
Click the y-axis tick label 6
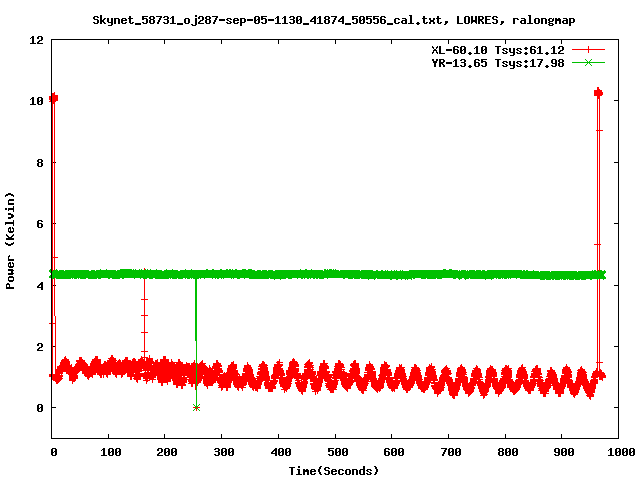click(40, 224)
